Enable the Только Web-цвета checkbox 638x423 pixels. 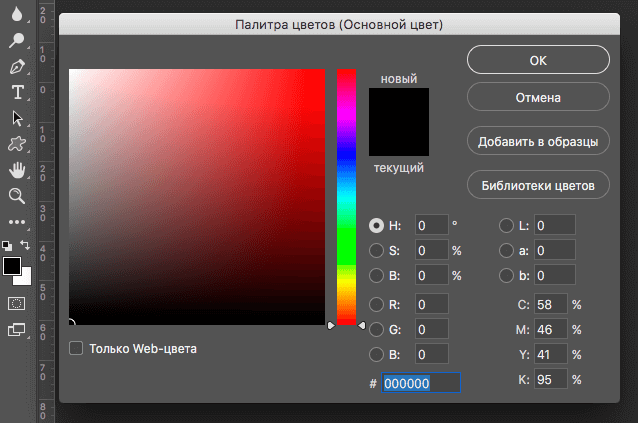point(76,348)
